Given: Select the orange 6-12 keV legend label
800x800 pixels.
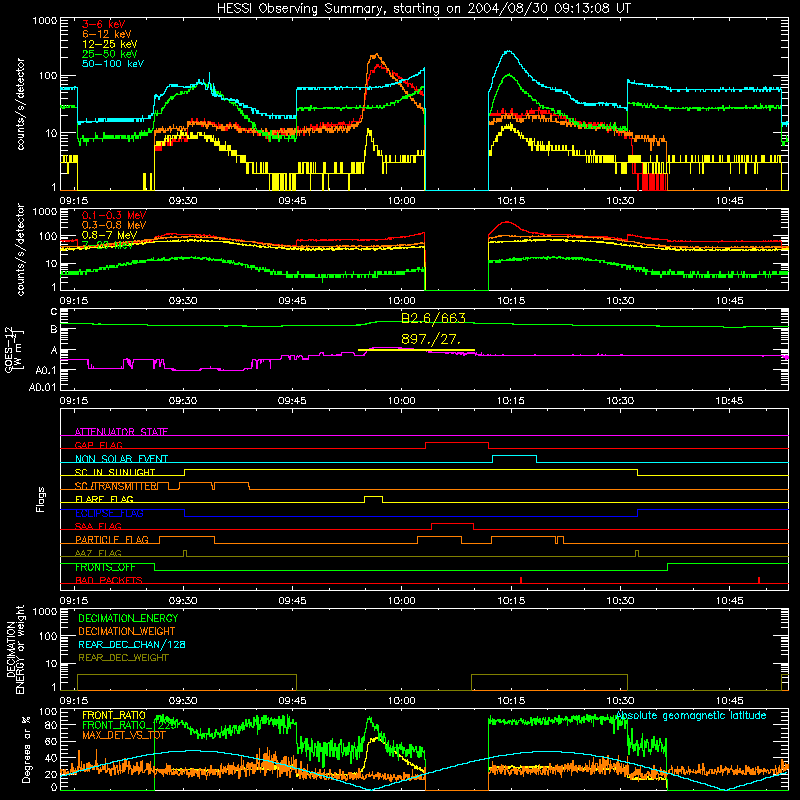Looking at the screenshot, I should [107, 34].
